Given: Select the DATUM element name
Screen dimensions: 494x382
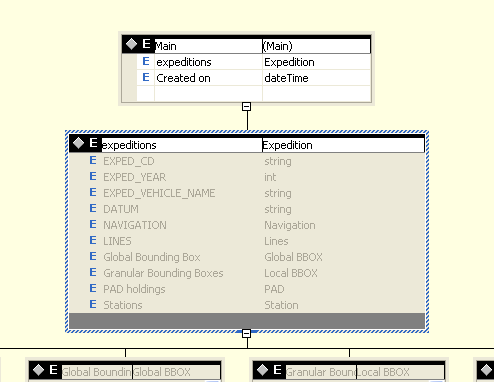Looking at the screenshot, I should click(121, 209).
